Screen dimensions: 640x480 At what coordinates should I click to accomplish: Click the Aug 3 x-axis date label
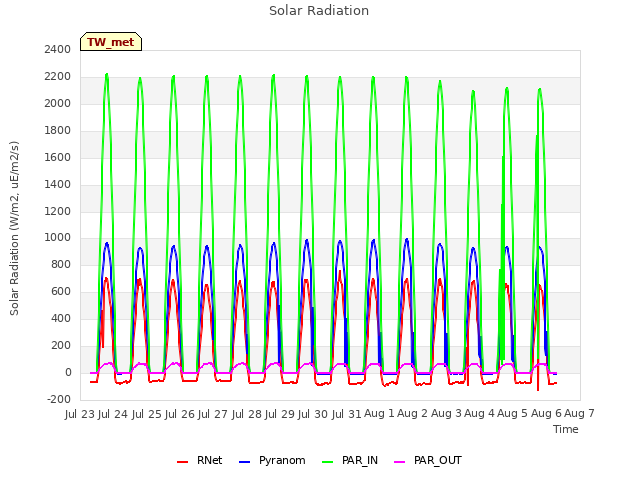click(x=446, y=413)
